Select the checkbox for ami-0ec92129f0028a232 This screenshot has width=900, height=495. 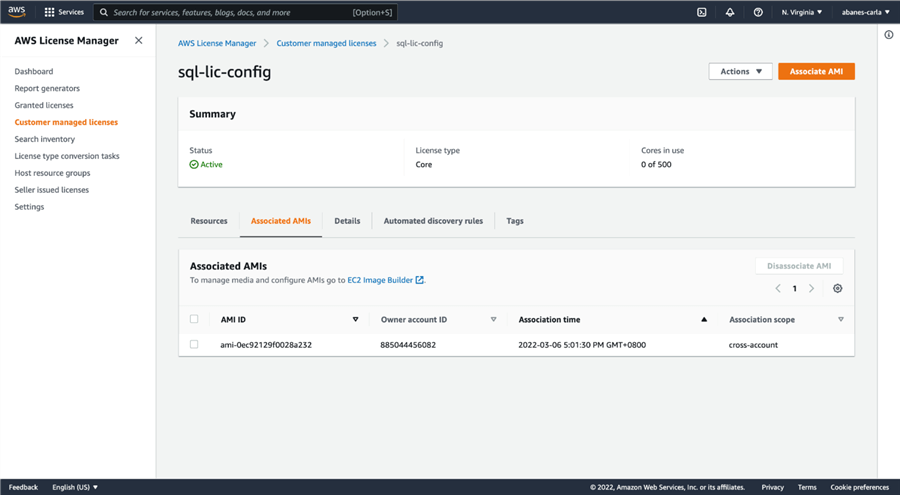coord(194,344)
